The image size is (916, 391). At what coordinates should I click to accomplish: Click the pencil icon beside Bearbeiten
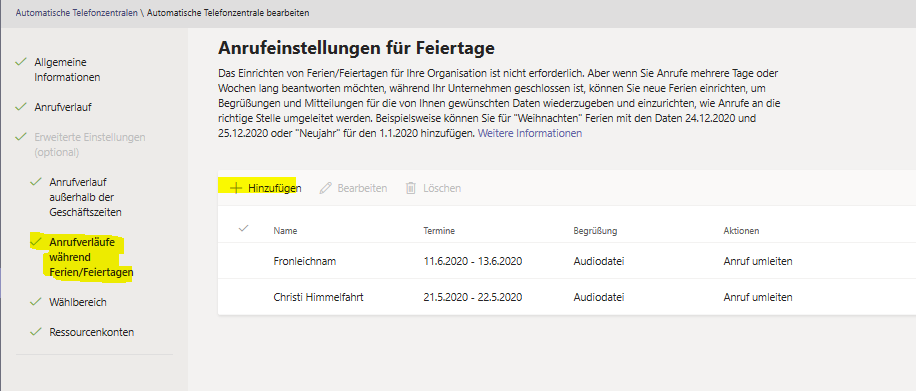(326, 188)
